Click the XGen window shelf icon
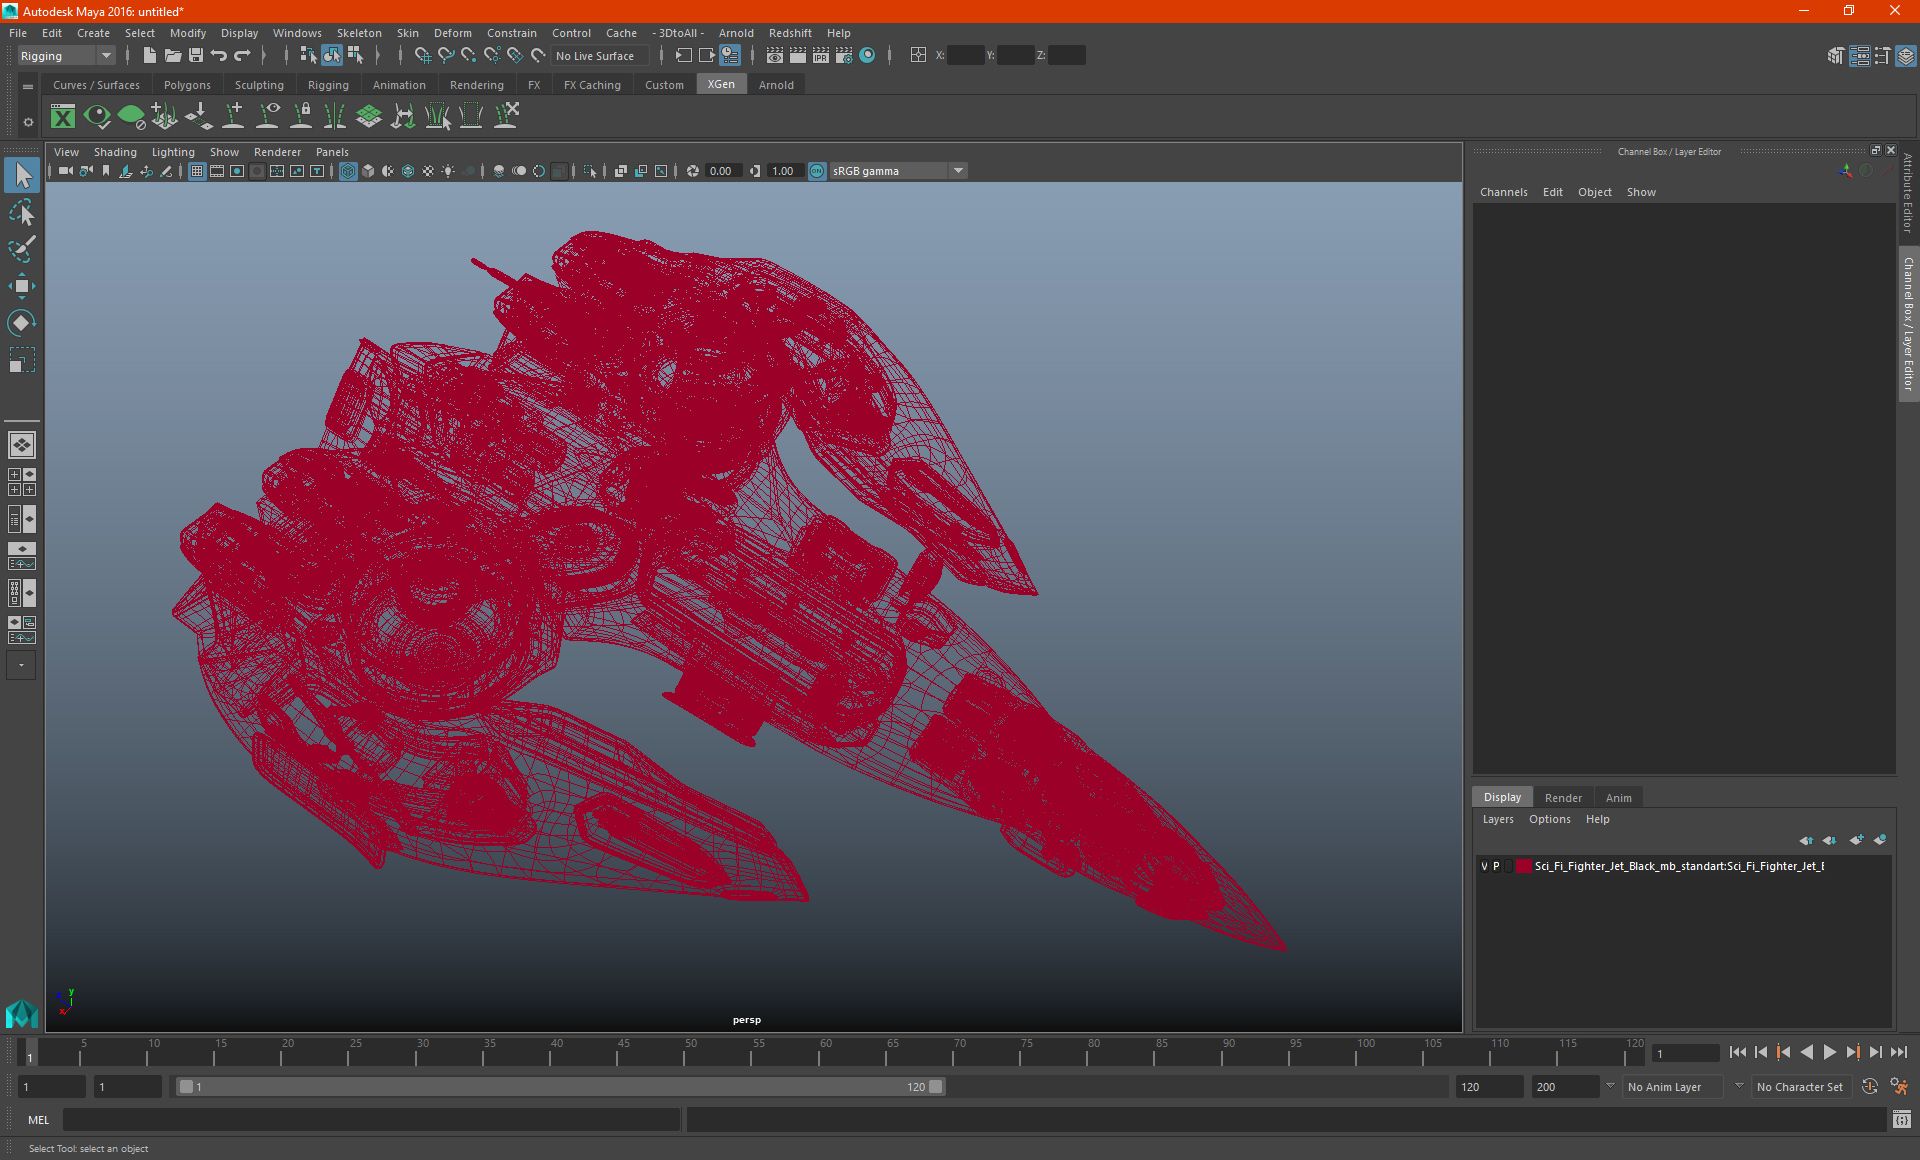Screen dimensions: 1920x1160 (x=63, y=117)
